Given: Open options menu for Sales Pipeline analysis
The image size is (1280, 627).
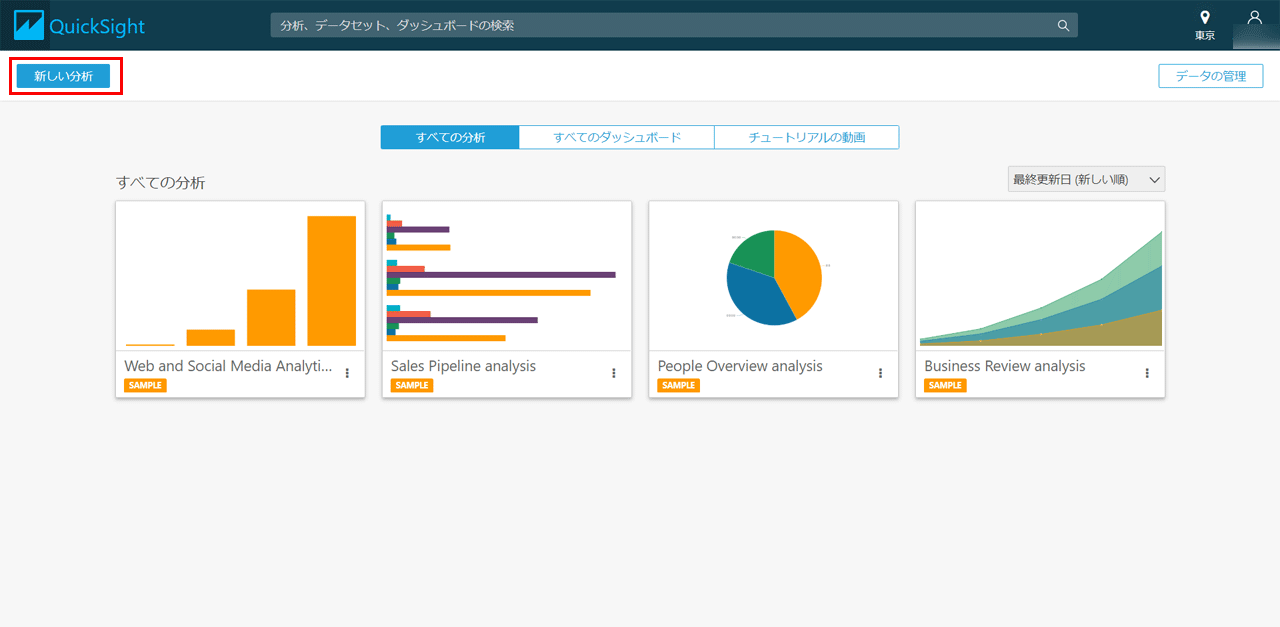Looking at the screenshot, I should [x=614, y=373].
